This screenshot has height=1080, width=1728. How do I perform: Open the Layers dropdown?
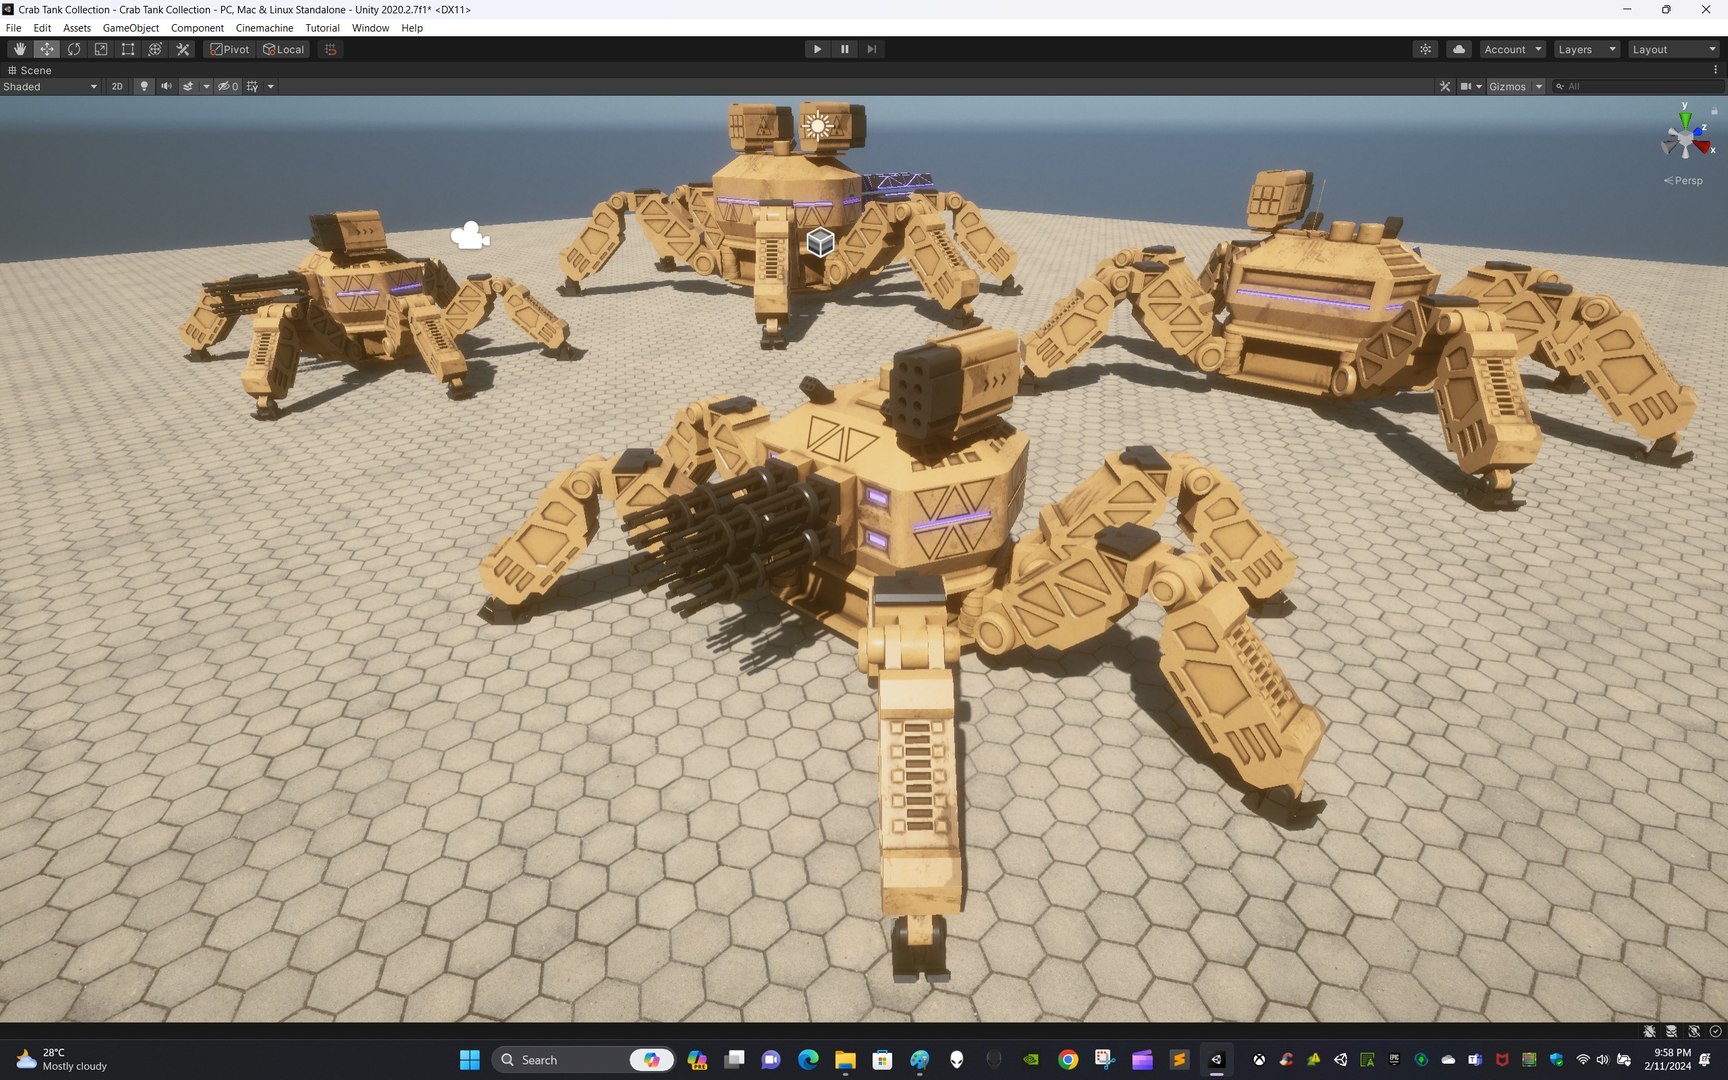click(x=1586, y=49)
